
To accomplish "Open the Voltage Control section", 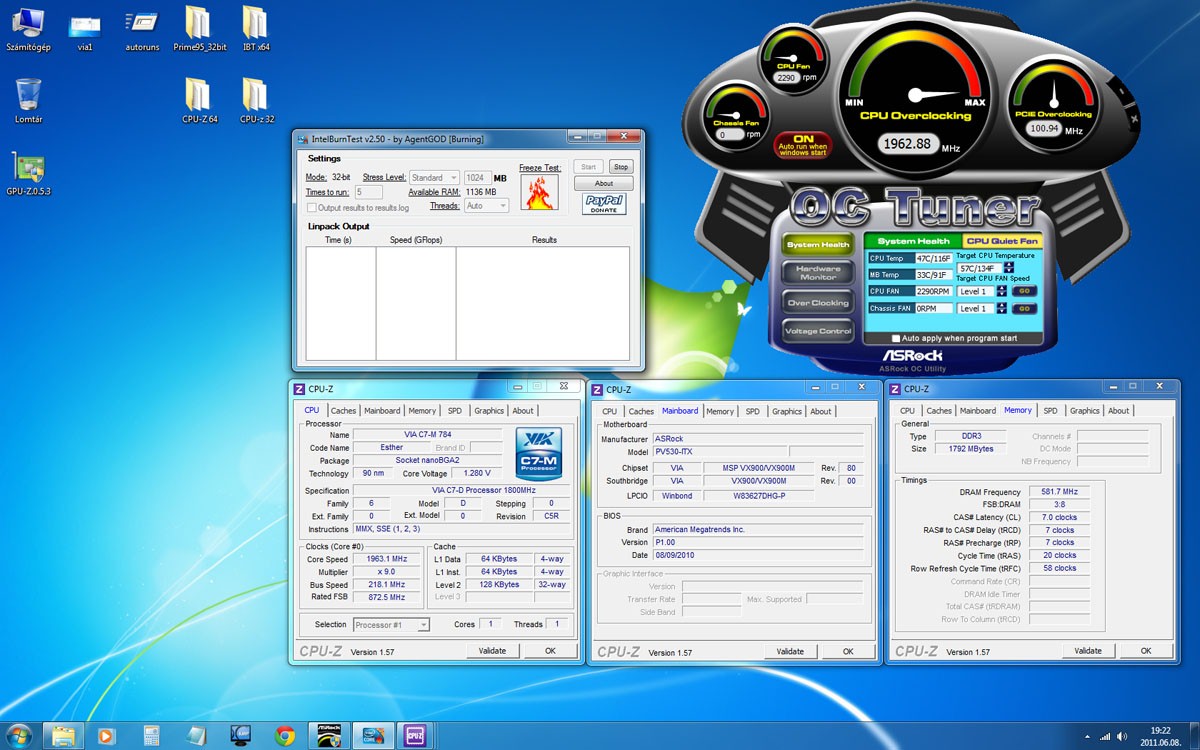I will point(818,331).
